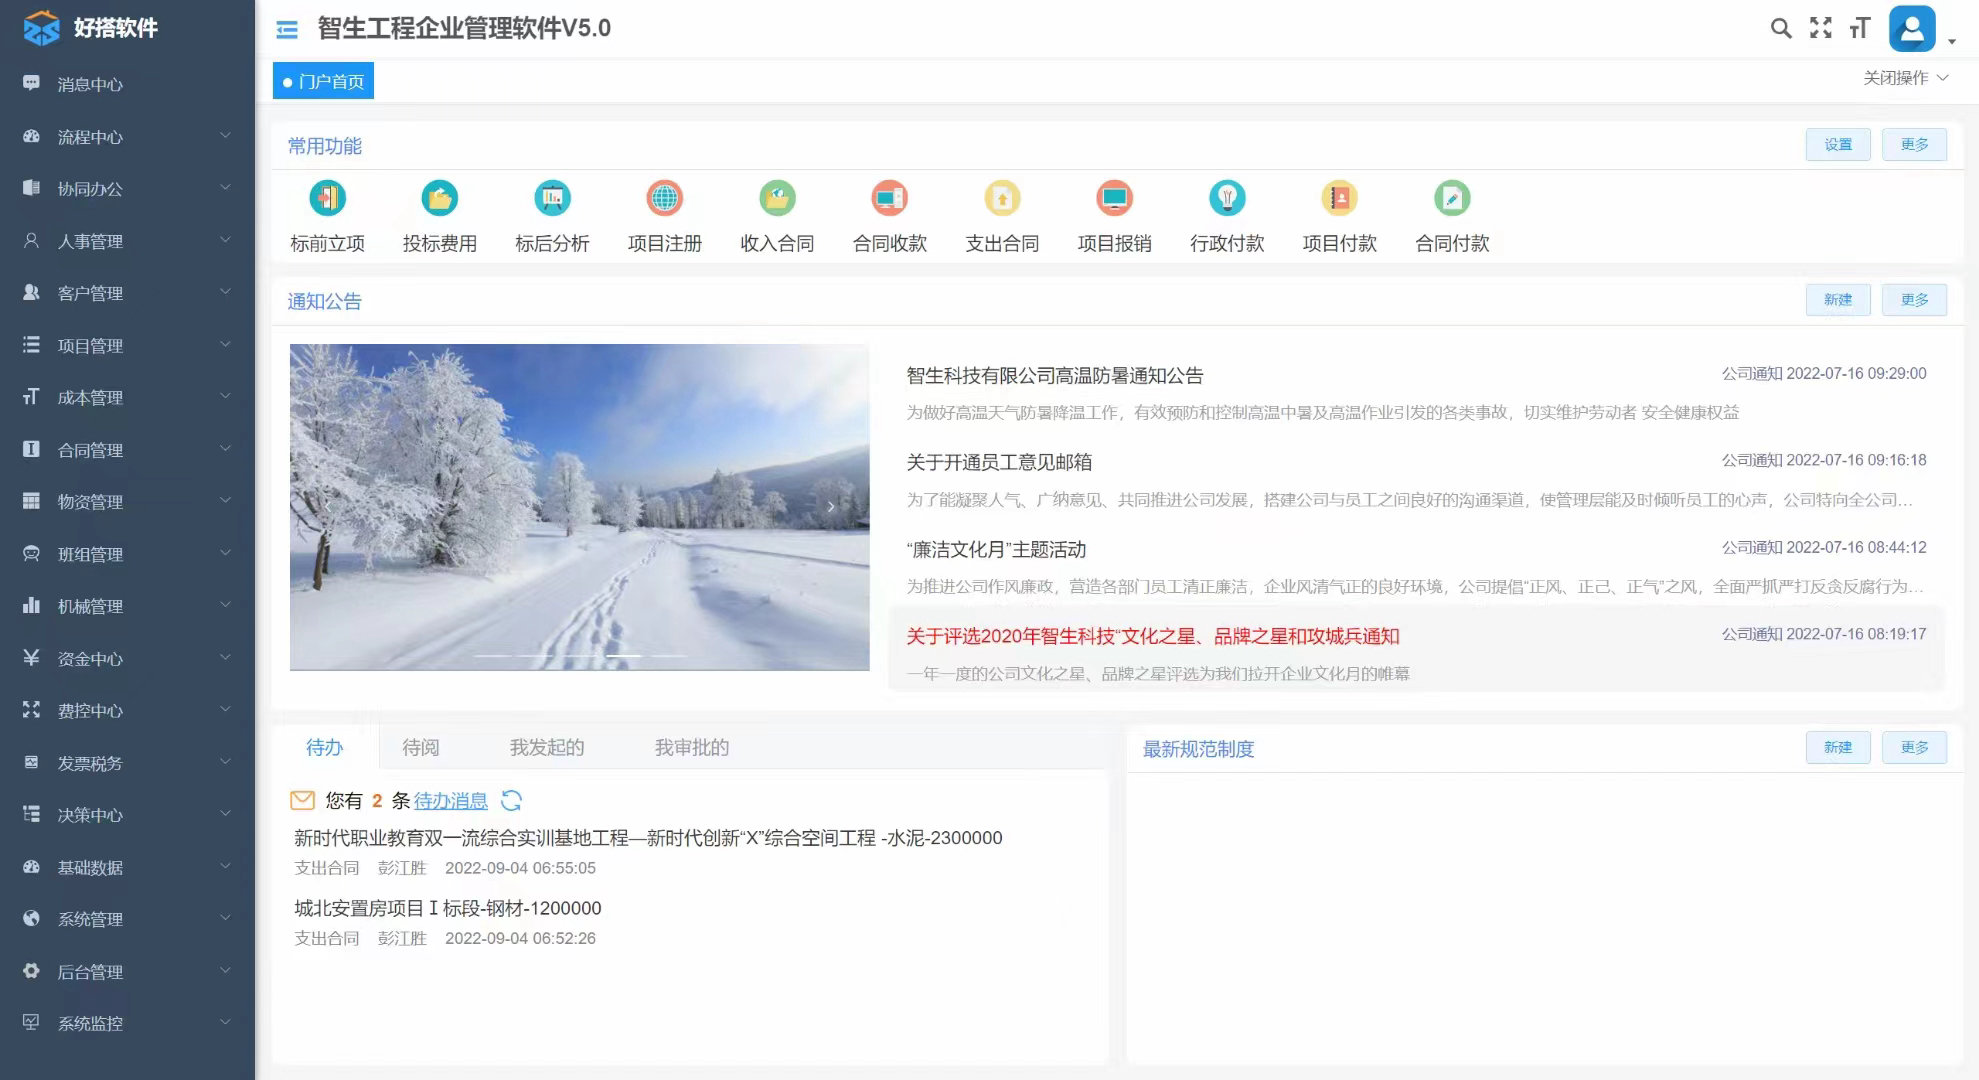Expand 决策中心 sidebar menu
This screenshot has width=1979, height=1080.
tap(127, 815)
